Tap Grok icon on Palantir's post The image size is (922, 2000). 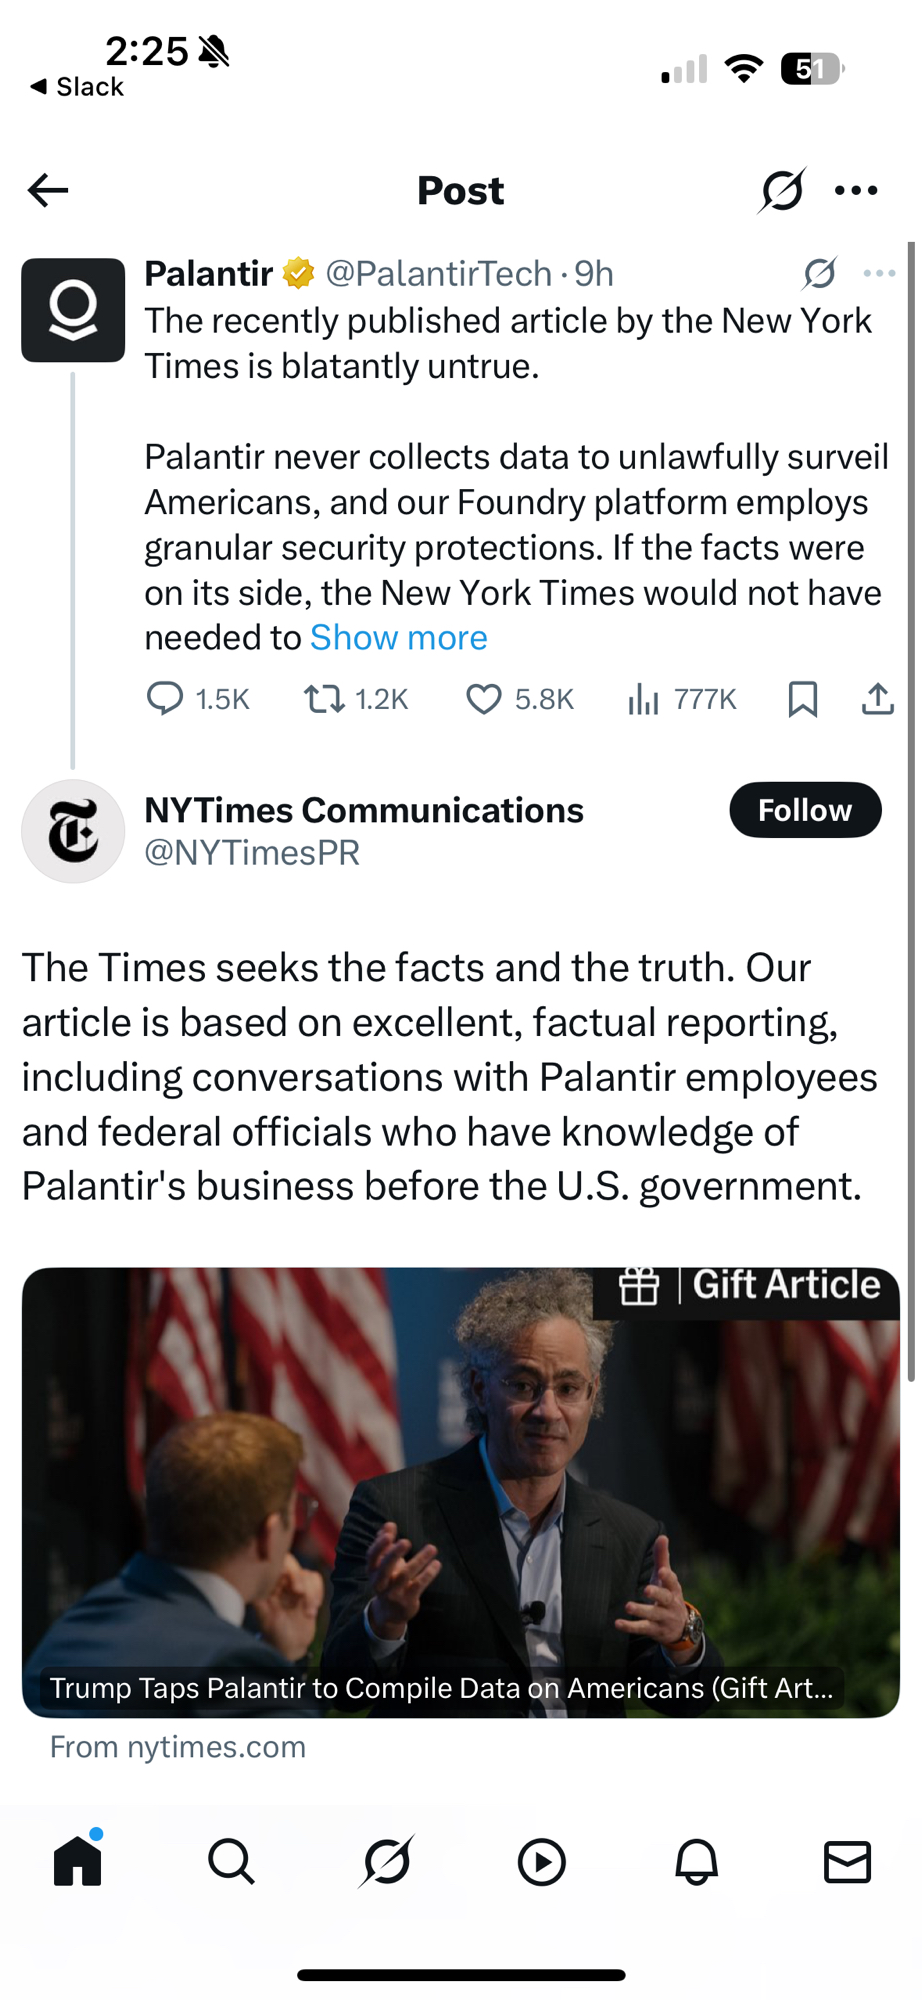pos(819,273)
